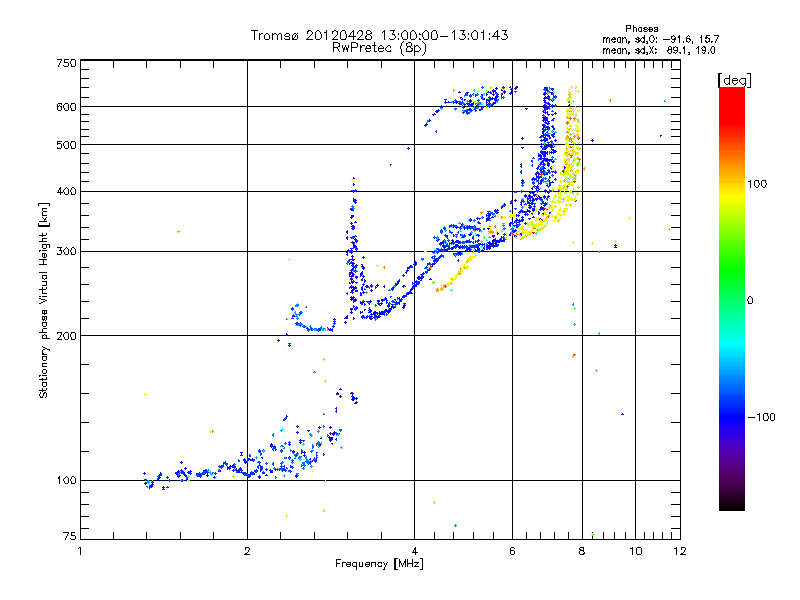Click the '500' y-axis tick label
Viewport: 800px width, 600px height.
pyautogui.click(x=66, y=145)
